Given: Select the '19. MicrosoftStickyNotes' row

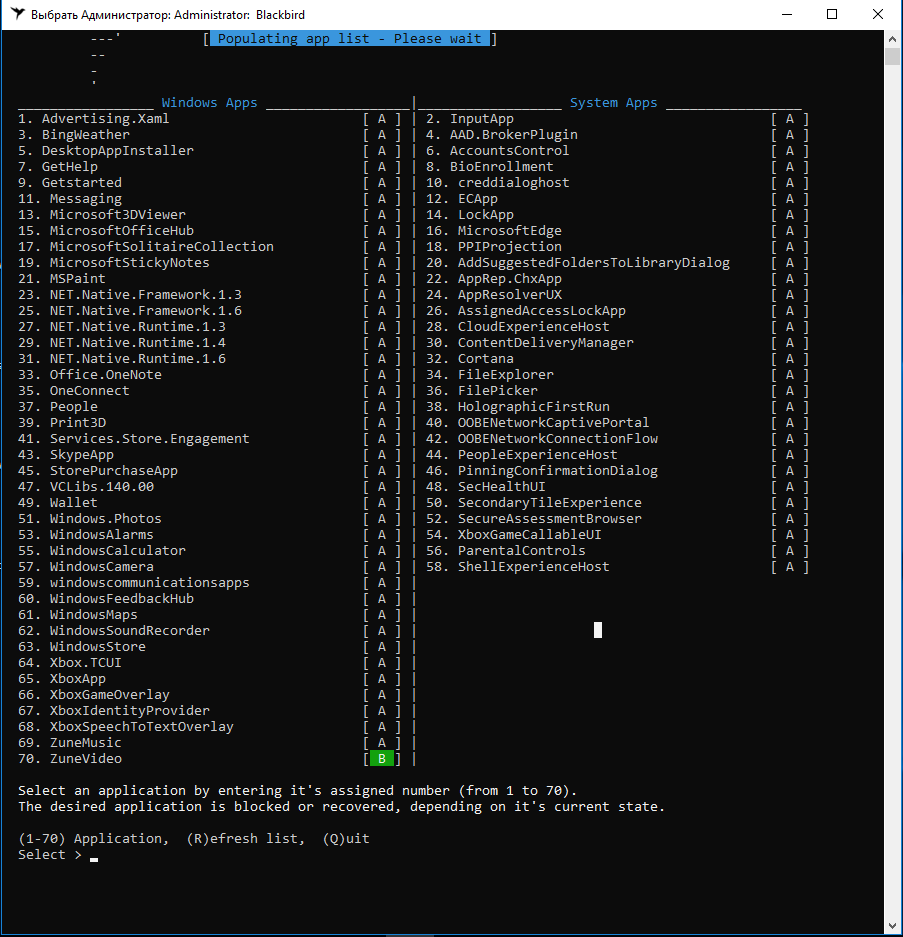Looking at the screenshot, I should click(209, 263).
